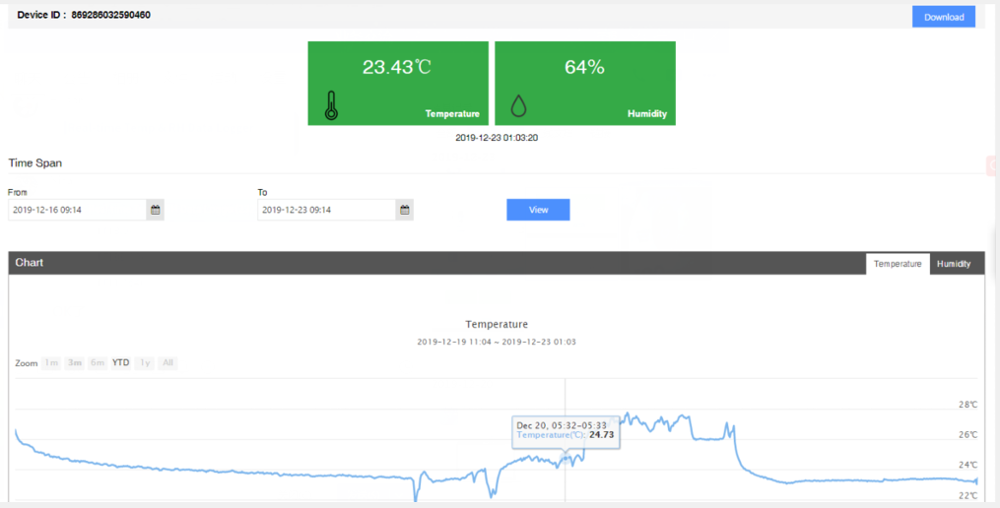Screen dimensions: 1000x508
Task: Focus the To date input field
Action: 327,210
